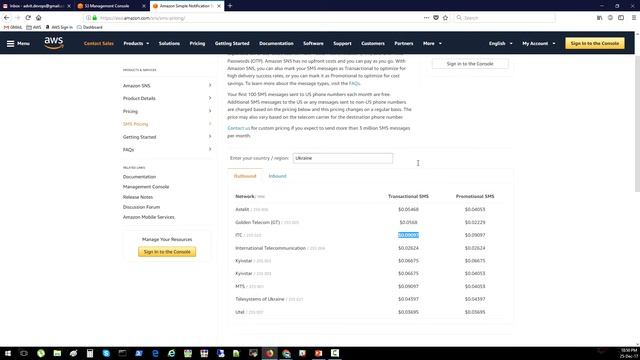640x360 pixels.
Task: Expand the Products dropdown
Action: click(136, 43)
